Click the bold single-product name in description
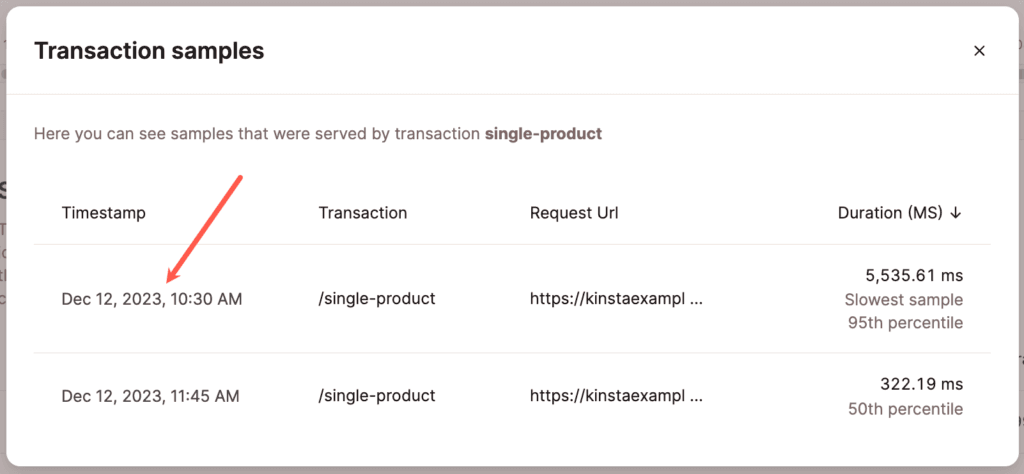1024x474 pixels. point(543,133)
